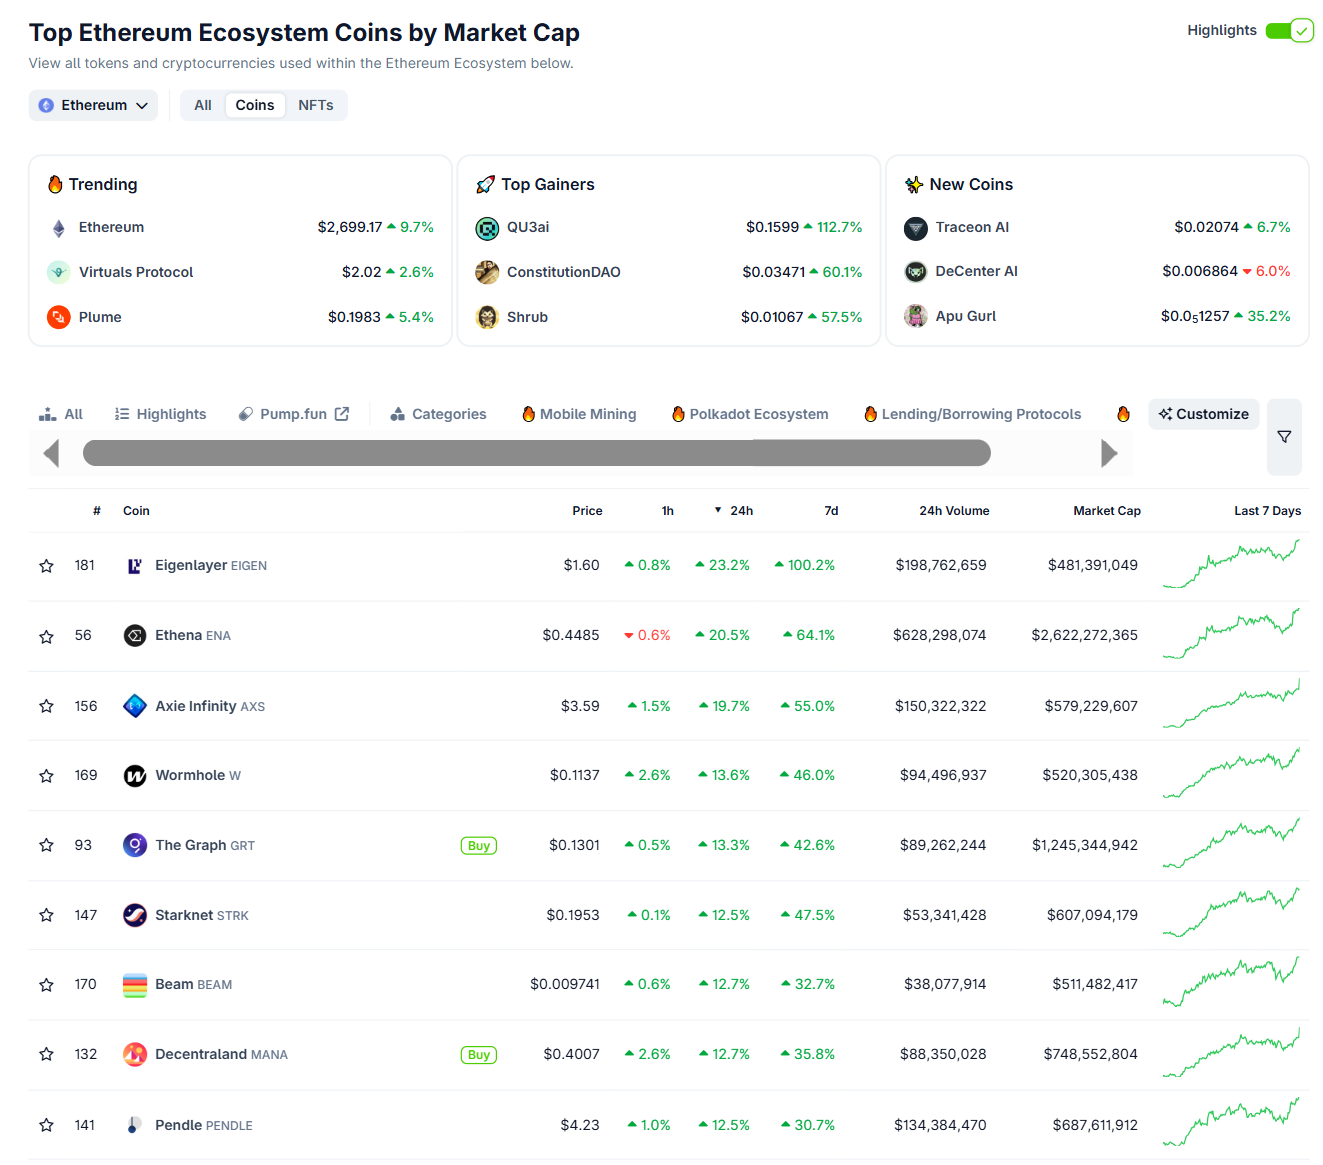This screenshot has width=1323, height=1165.
Task: Open the All coins tab
Action: 61,414
